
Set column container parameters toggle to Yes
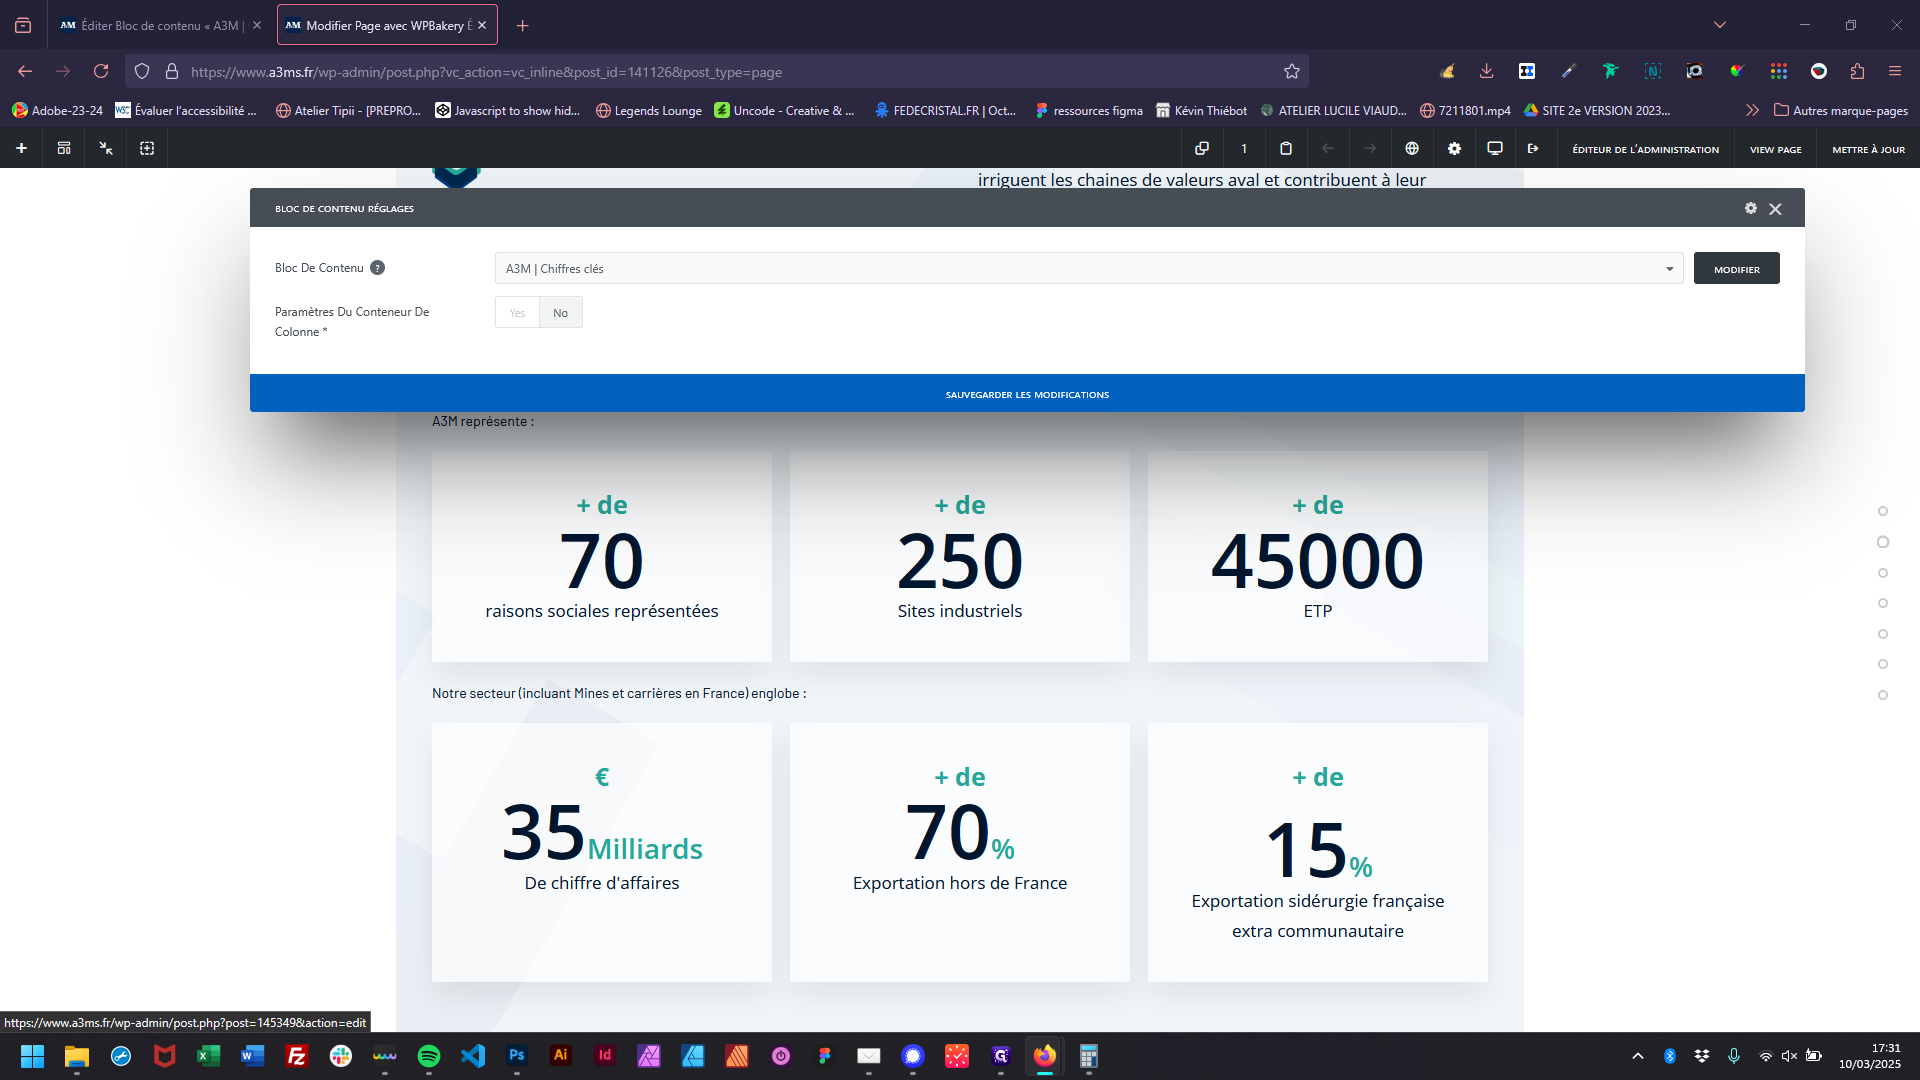point(517,313)
